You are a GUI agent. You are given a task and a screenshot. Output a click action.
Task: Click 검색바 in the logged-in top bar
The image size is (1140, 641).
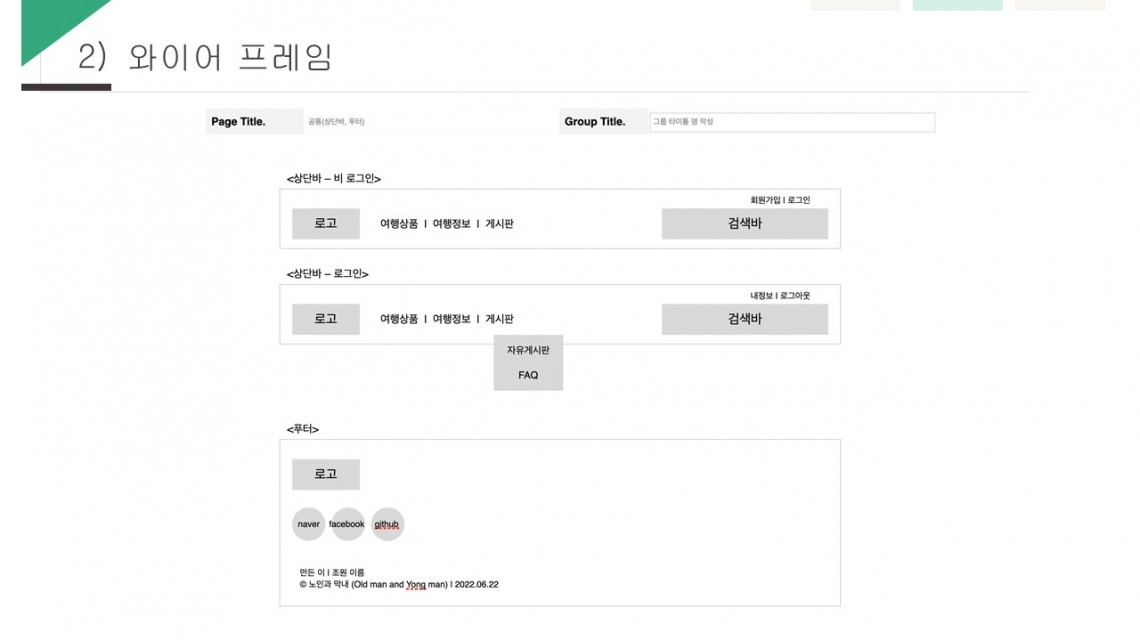click(x=744, y=319)
